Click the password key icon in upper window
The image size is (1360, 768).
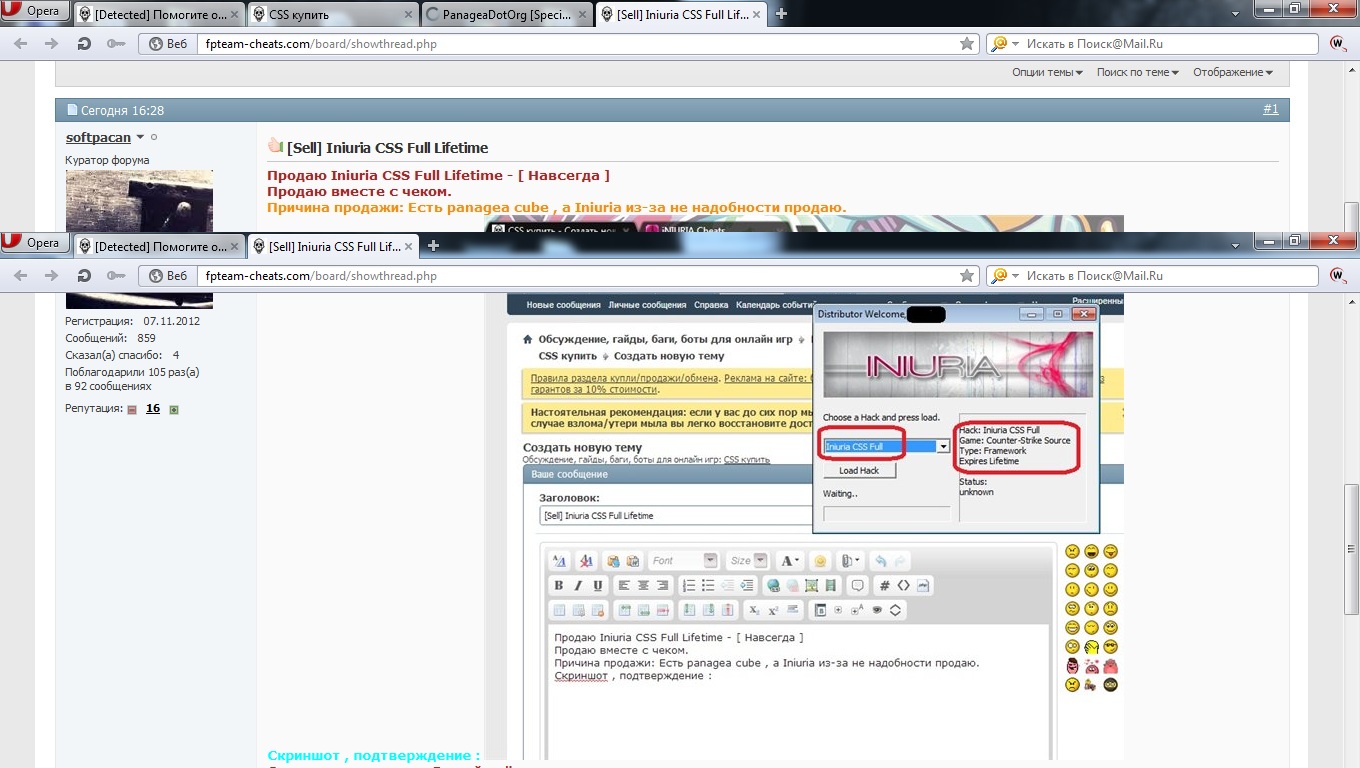116,44
